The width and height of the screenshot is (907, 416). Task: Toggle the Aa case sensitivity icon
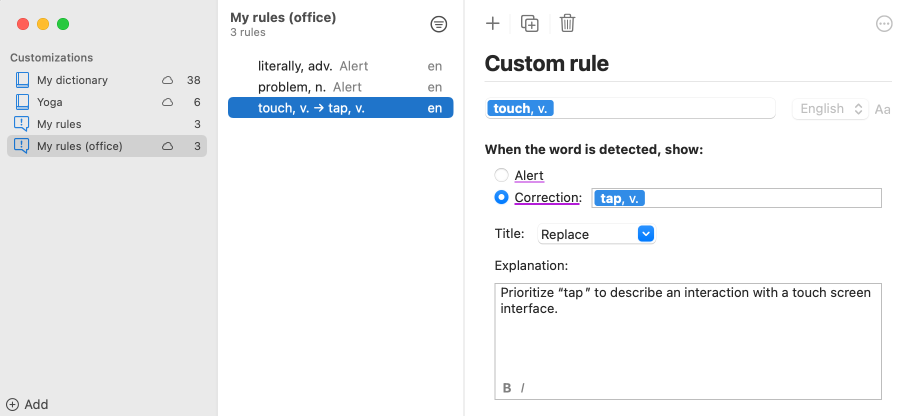pos(883,109)
